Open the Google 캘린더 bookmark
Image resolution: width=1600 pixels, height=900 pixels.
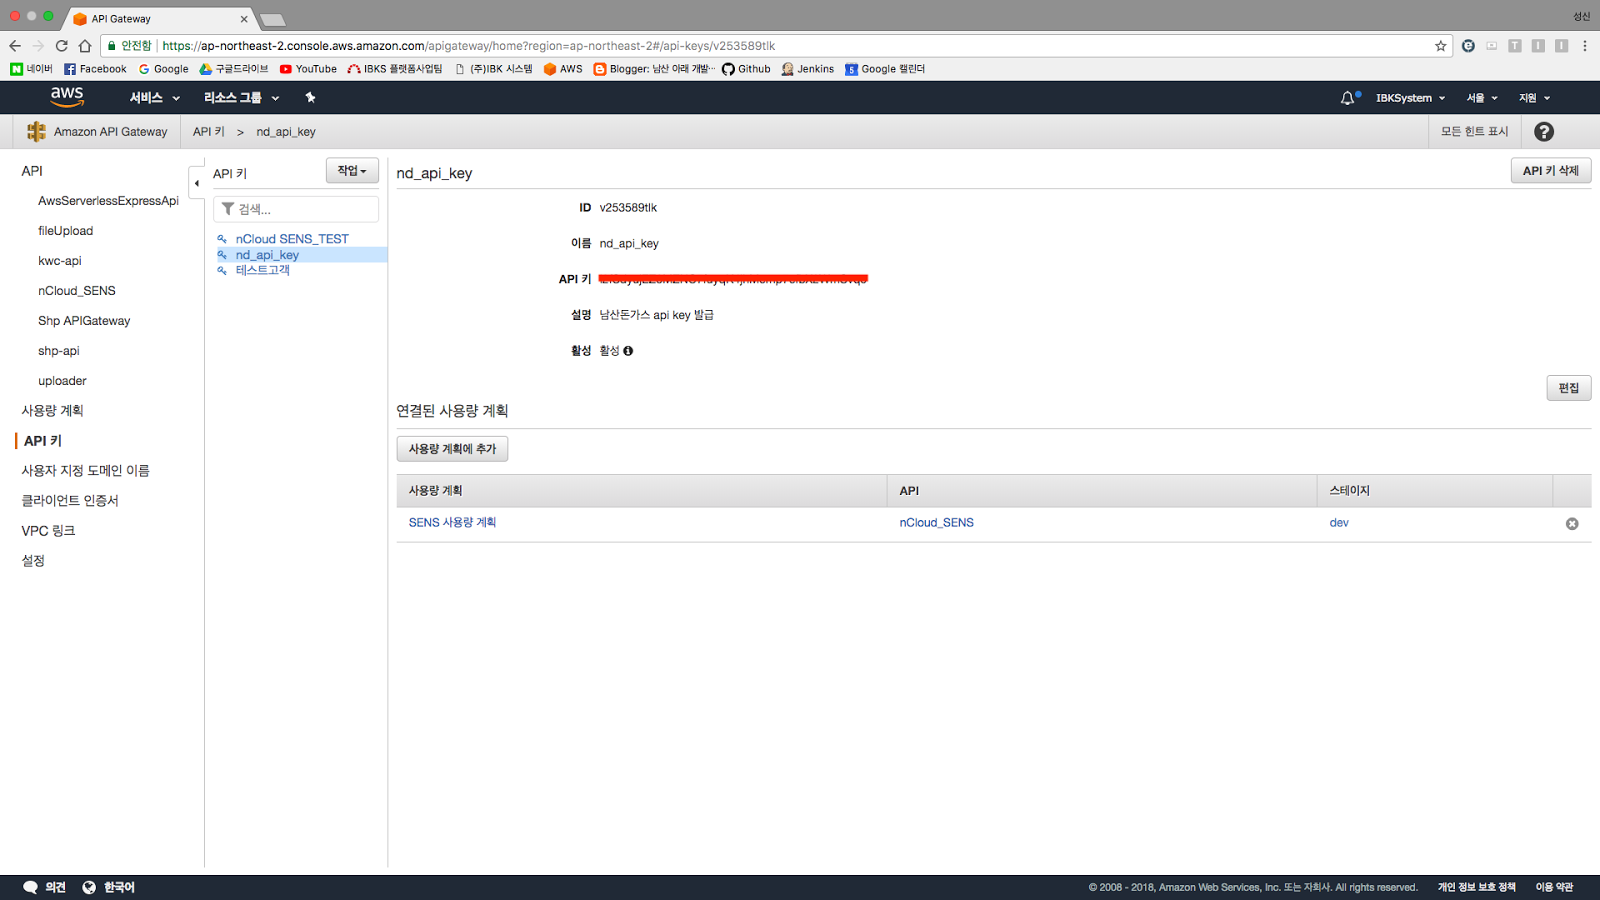(x=885, y=69)
